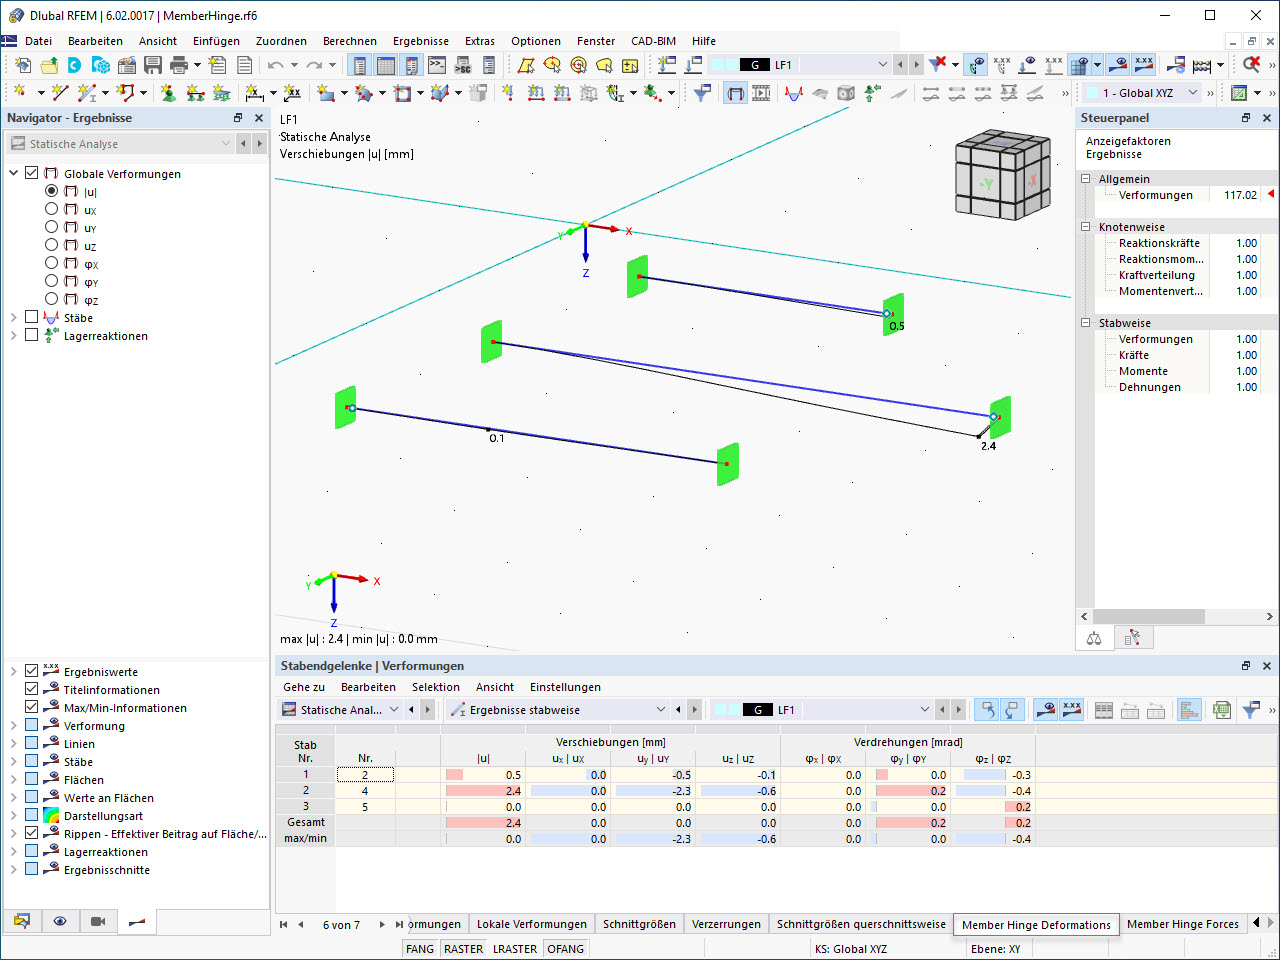Open the Berechnen menu
The image size is (1280, 960).
tap(350, 41)
